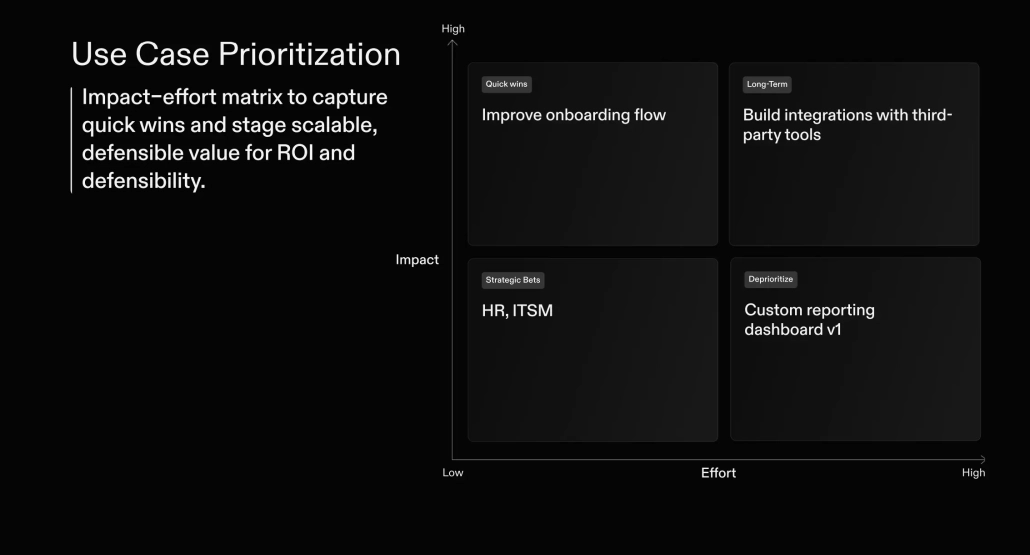
Task: Select "Custom reporting dashboard v1" text
Action: [x=809, y=319]
